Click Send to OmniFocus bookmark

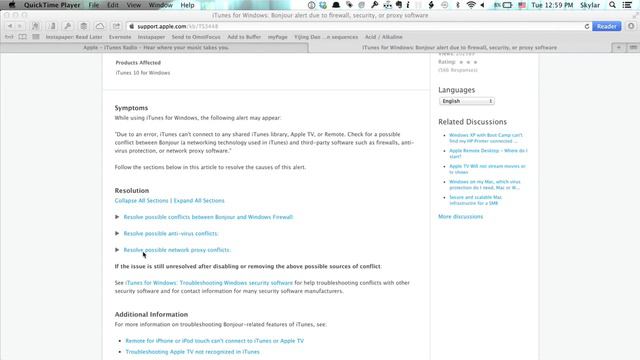[x=196, y=37]
